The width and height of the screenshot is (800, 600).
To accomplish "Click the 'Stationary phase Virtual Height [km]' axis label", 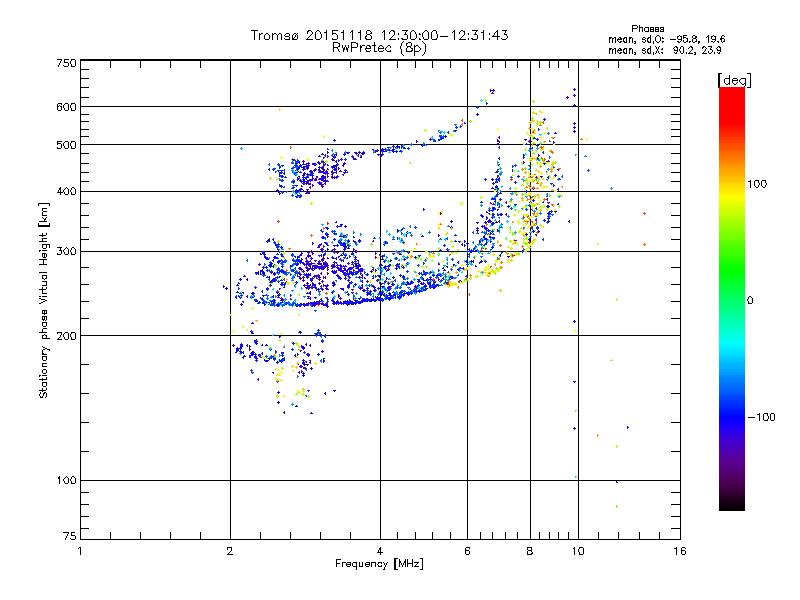I will (x=43, y=301).
